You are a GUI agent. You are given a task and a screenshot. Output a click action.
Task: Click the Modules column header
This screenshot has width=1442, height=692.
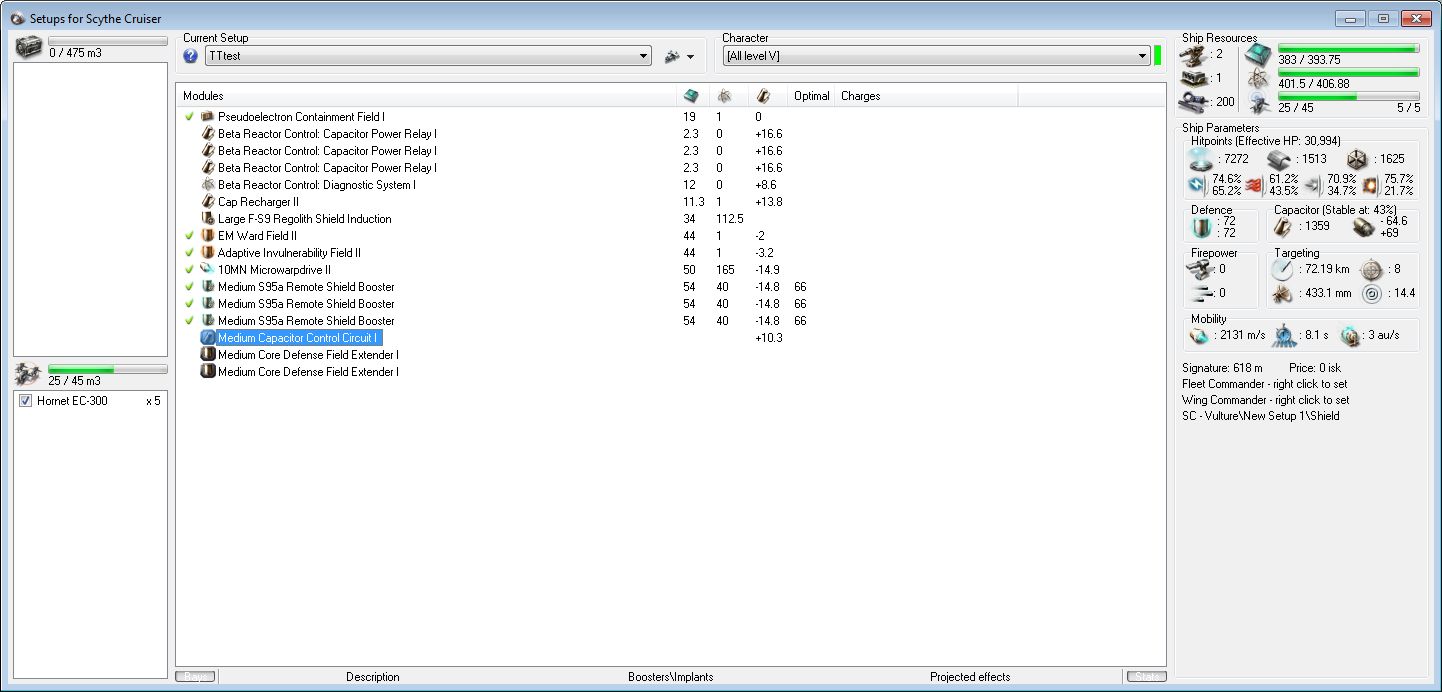click(427, 96)
